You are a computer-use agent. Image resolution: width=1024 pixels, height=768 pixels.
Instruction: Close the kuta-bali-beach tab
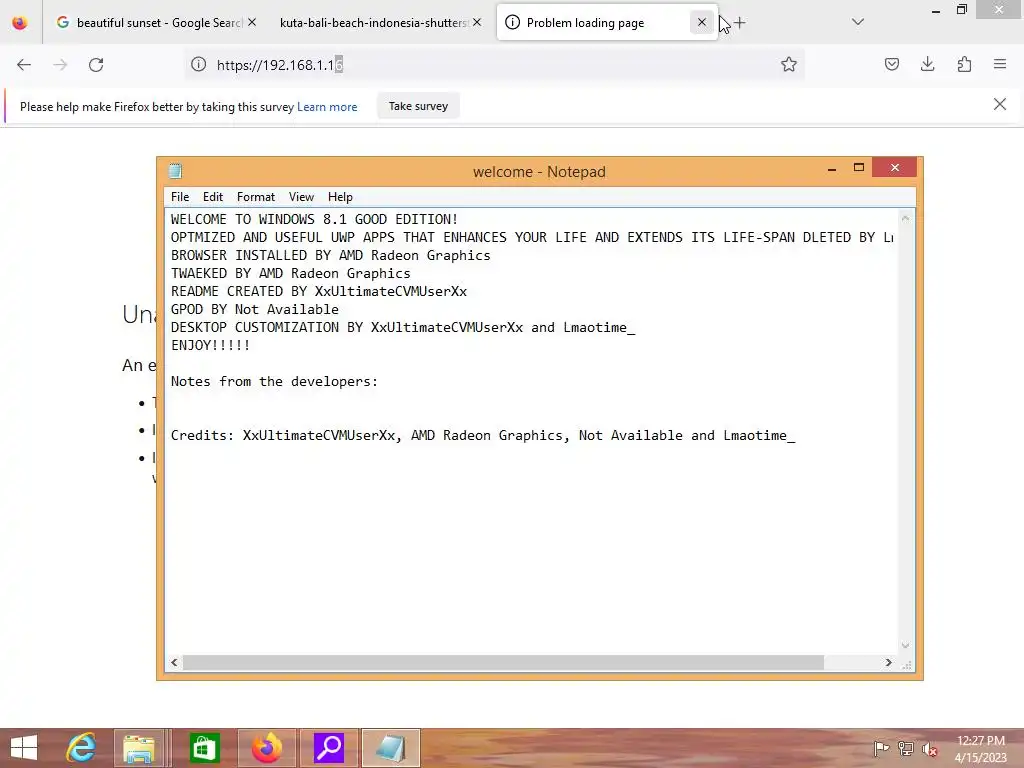point(477,23)
